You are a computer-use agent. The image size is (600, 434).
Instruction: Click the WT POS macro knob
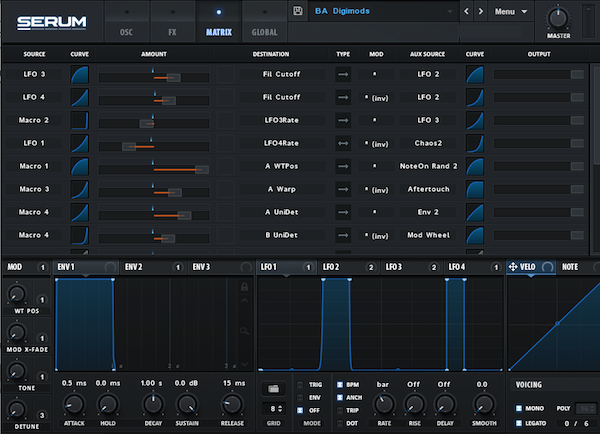click(16, 294)
